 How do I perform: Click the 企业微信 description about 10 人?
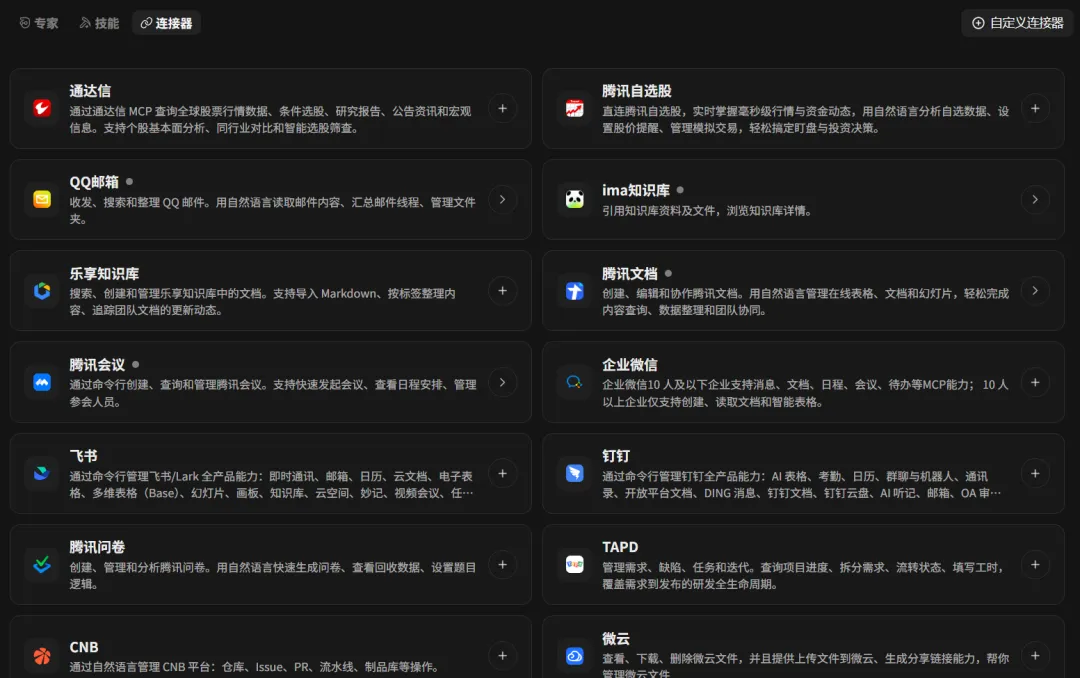[x=805, y=393]
